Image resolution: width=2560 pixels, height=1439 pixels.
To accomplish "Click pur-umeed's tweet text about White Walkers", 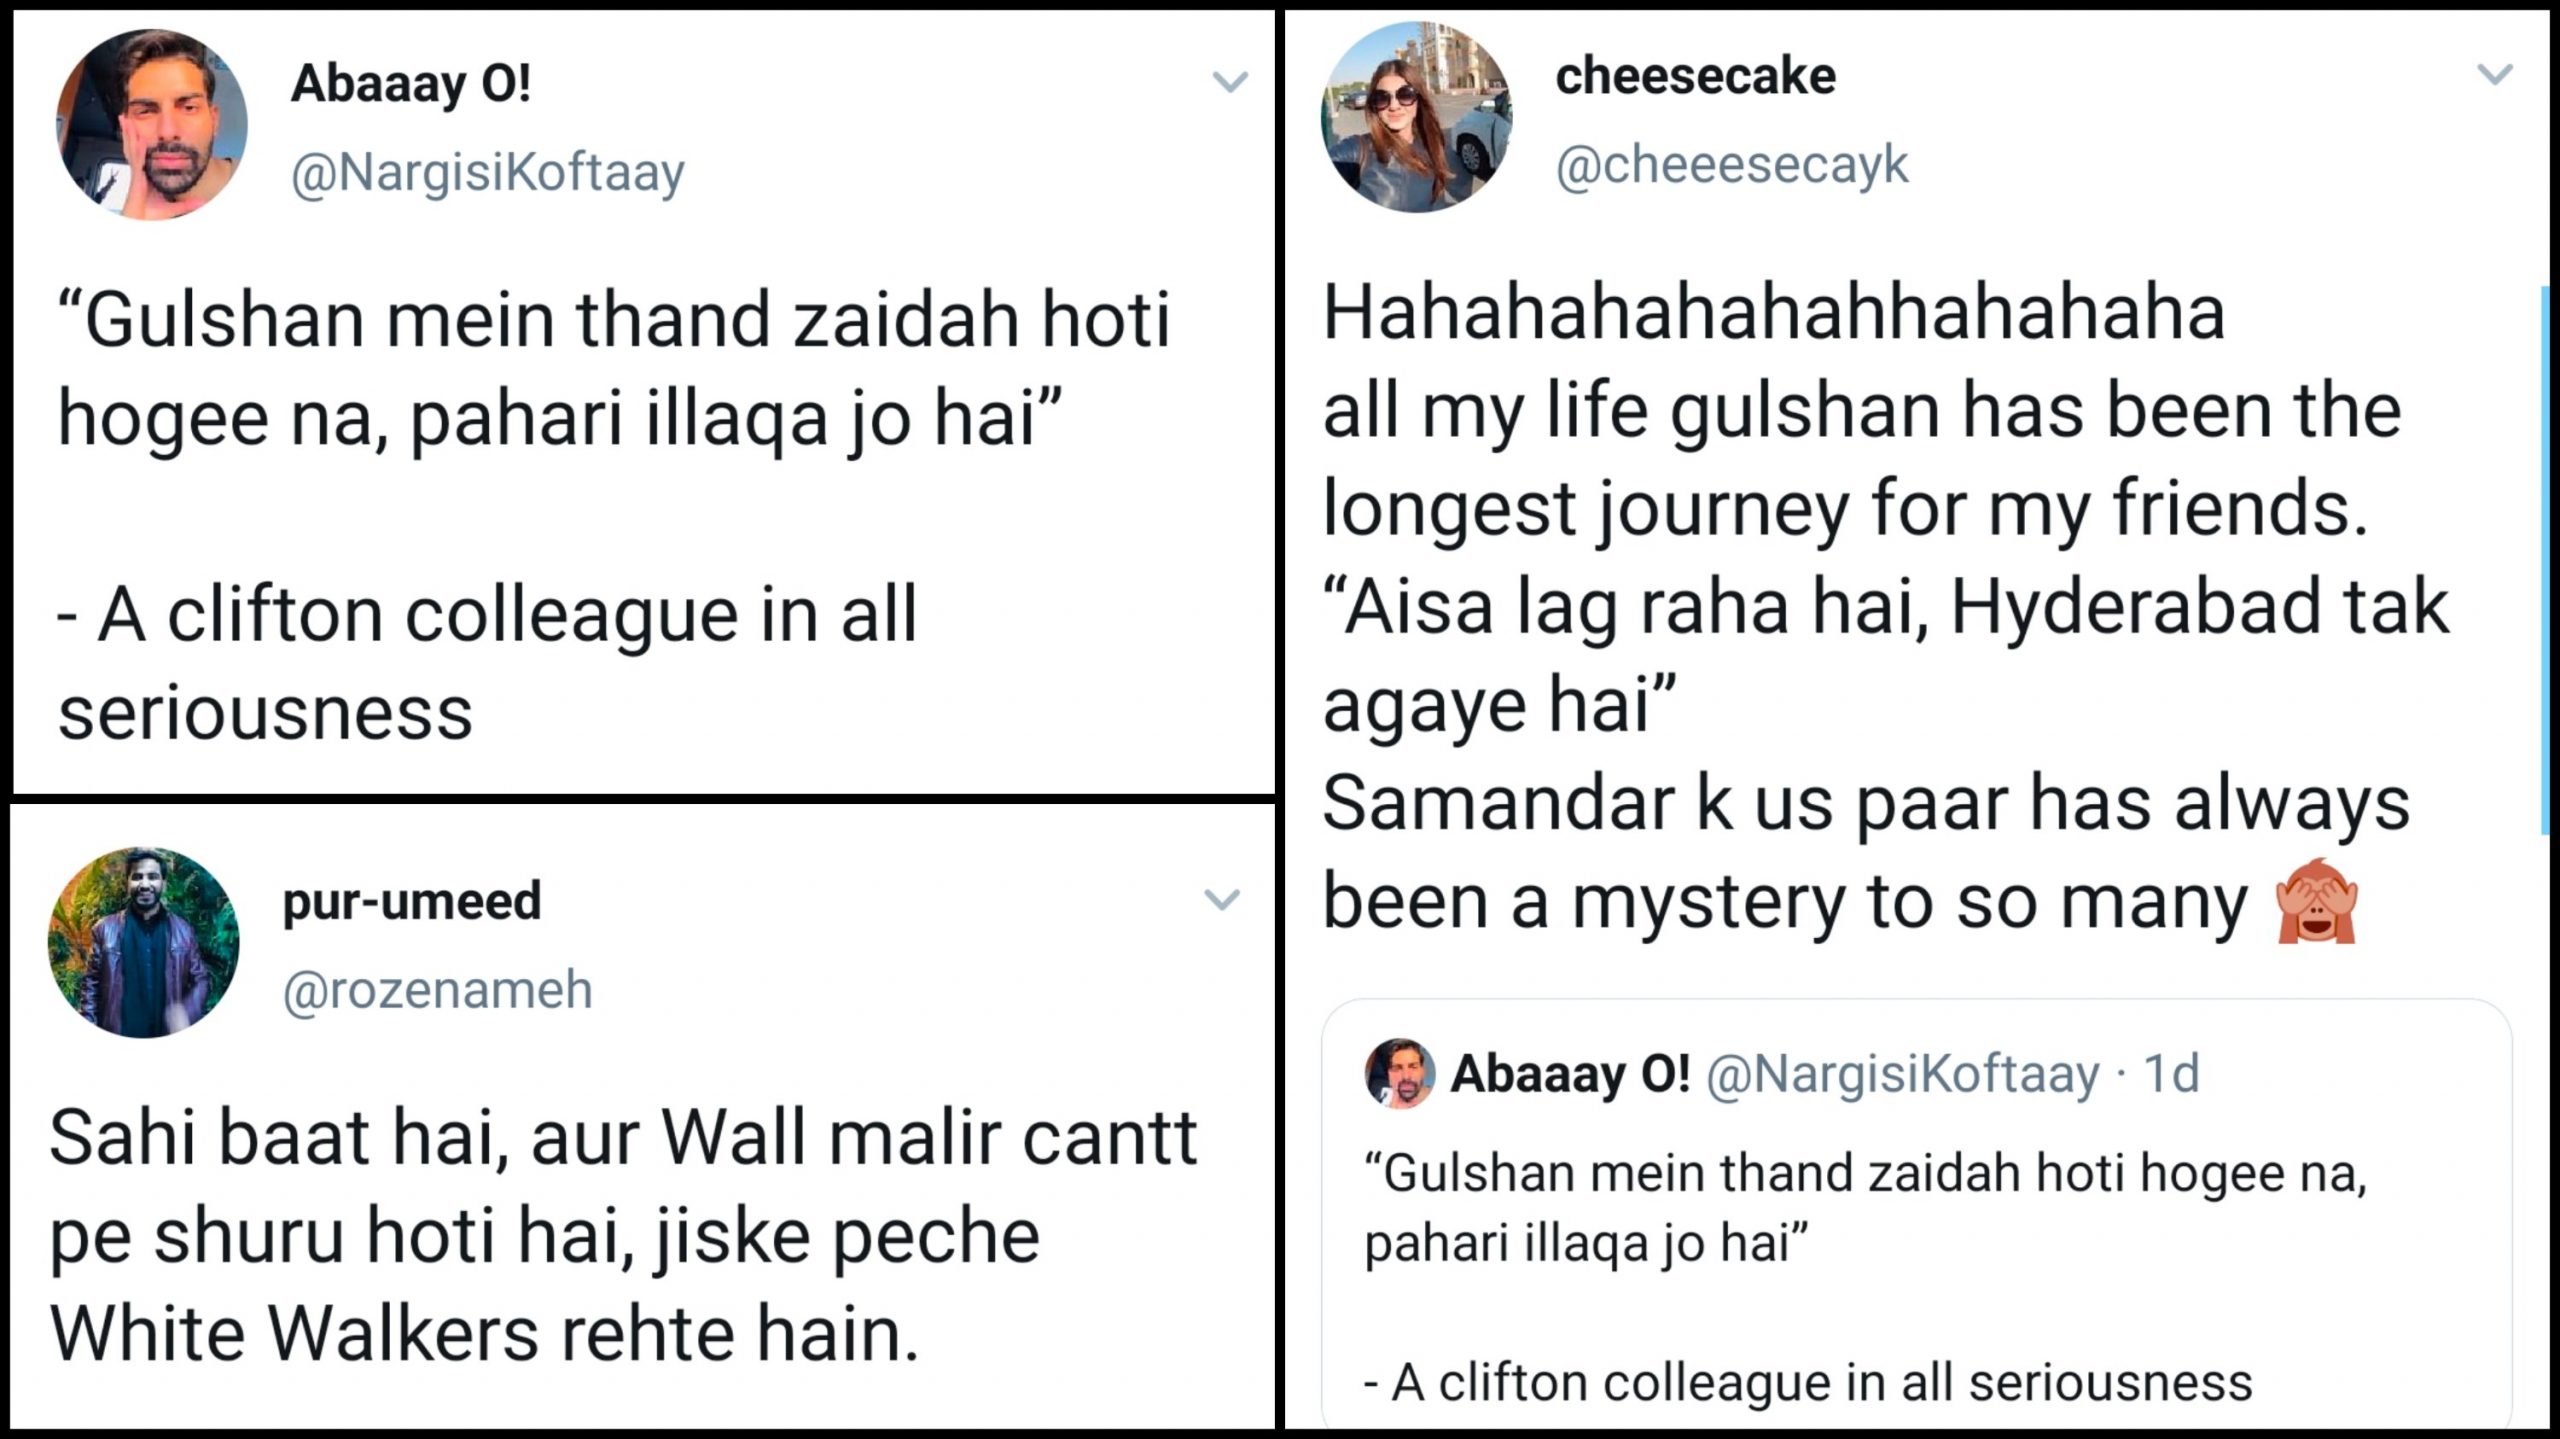I will click(x=622, y=1236).
